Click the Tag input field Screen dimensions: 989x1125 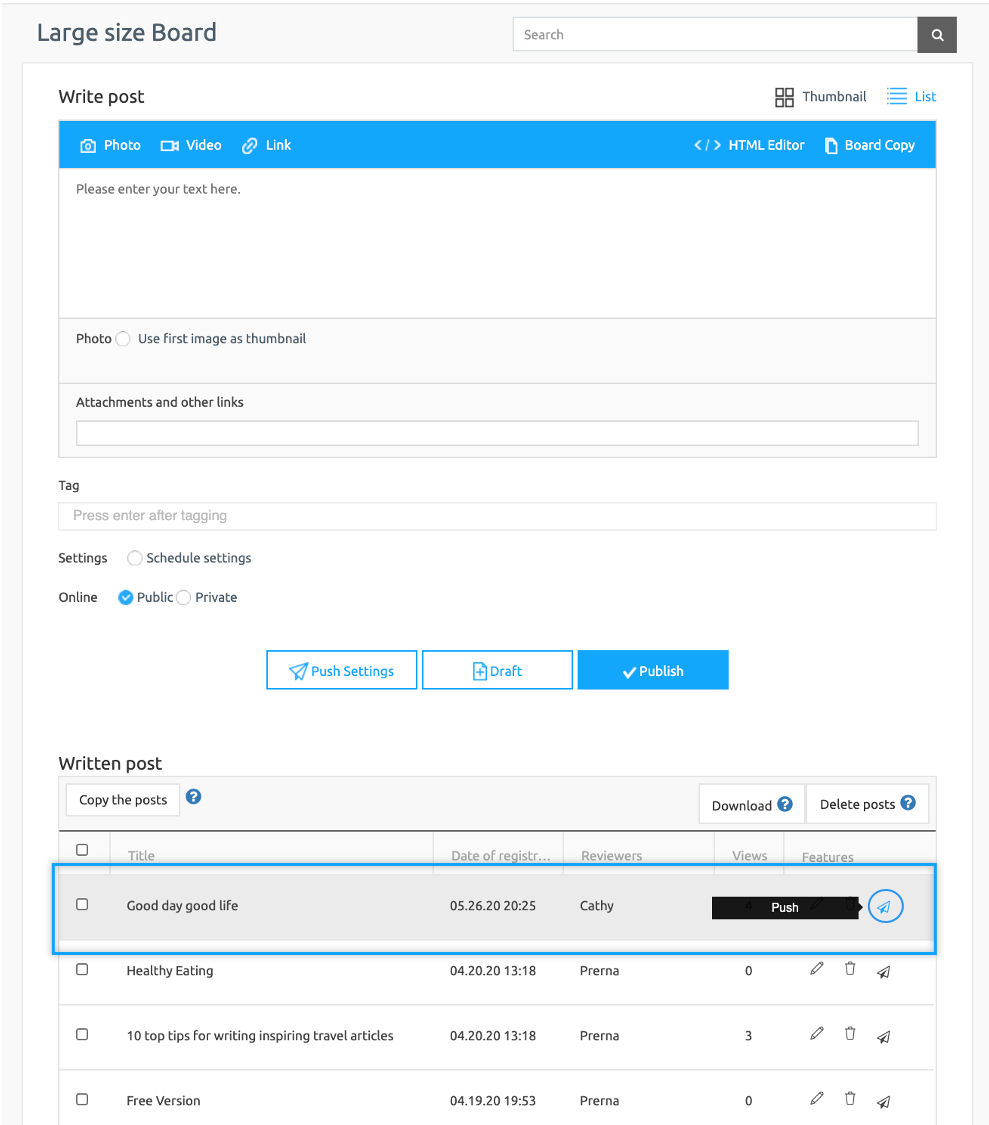click(497, 516)
